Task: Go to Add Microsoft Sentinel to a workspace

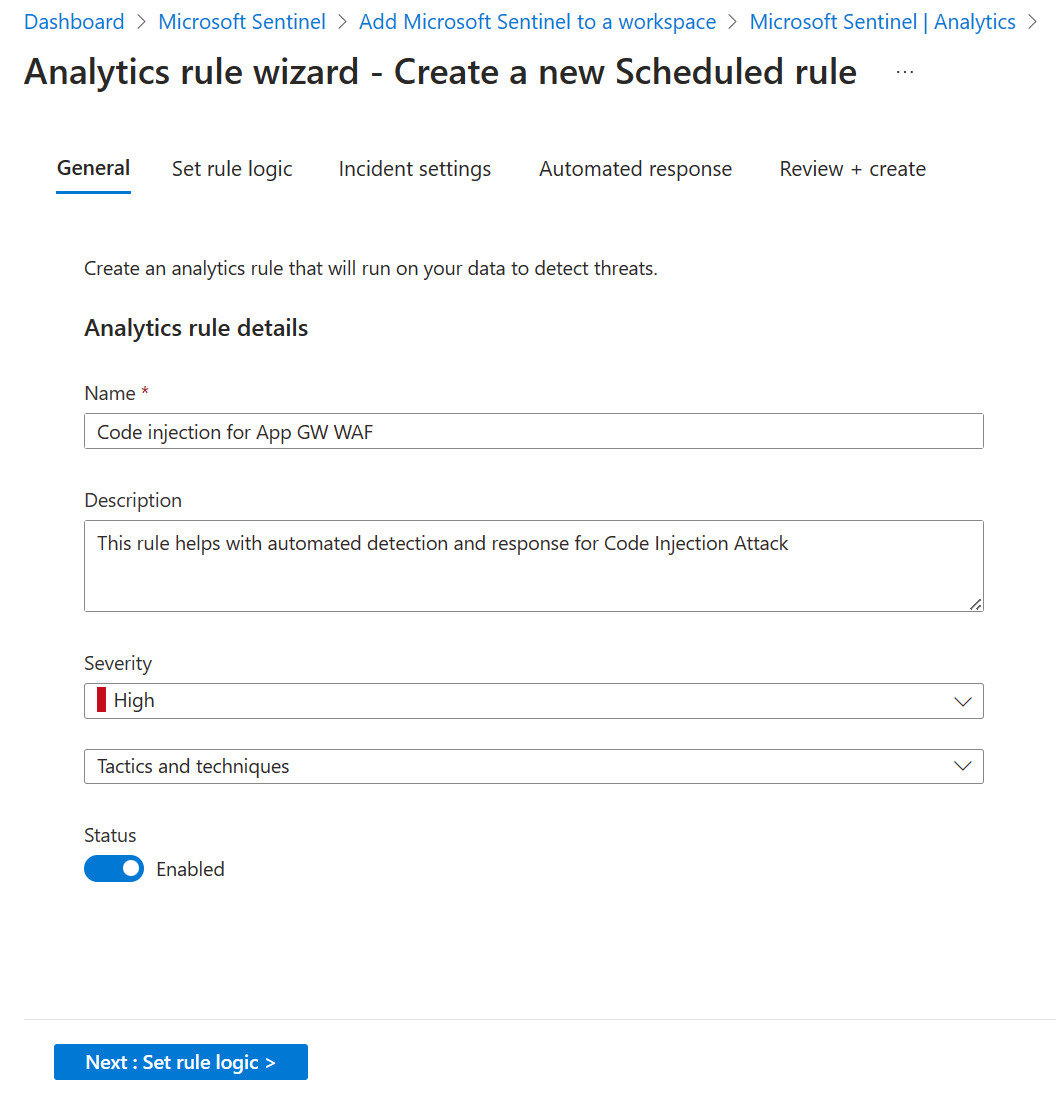Action: click(x=537, y=22)
